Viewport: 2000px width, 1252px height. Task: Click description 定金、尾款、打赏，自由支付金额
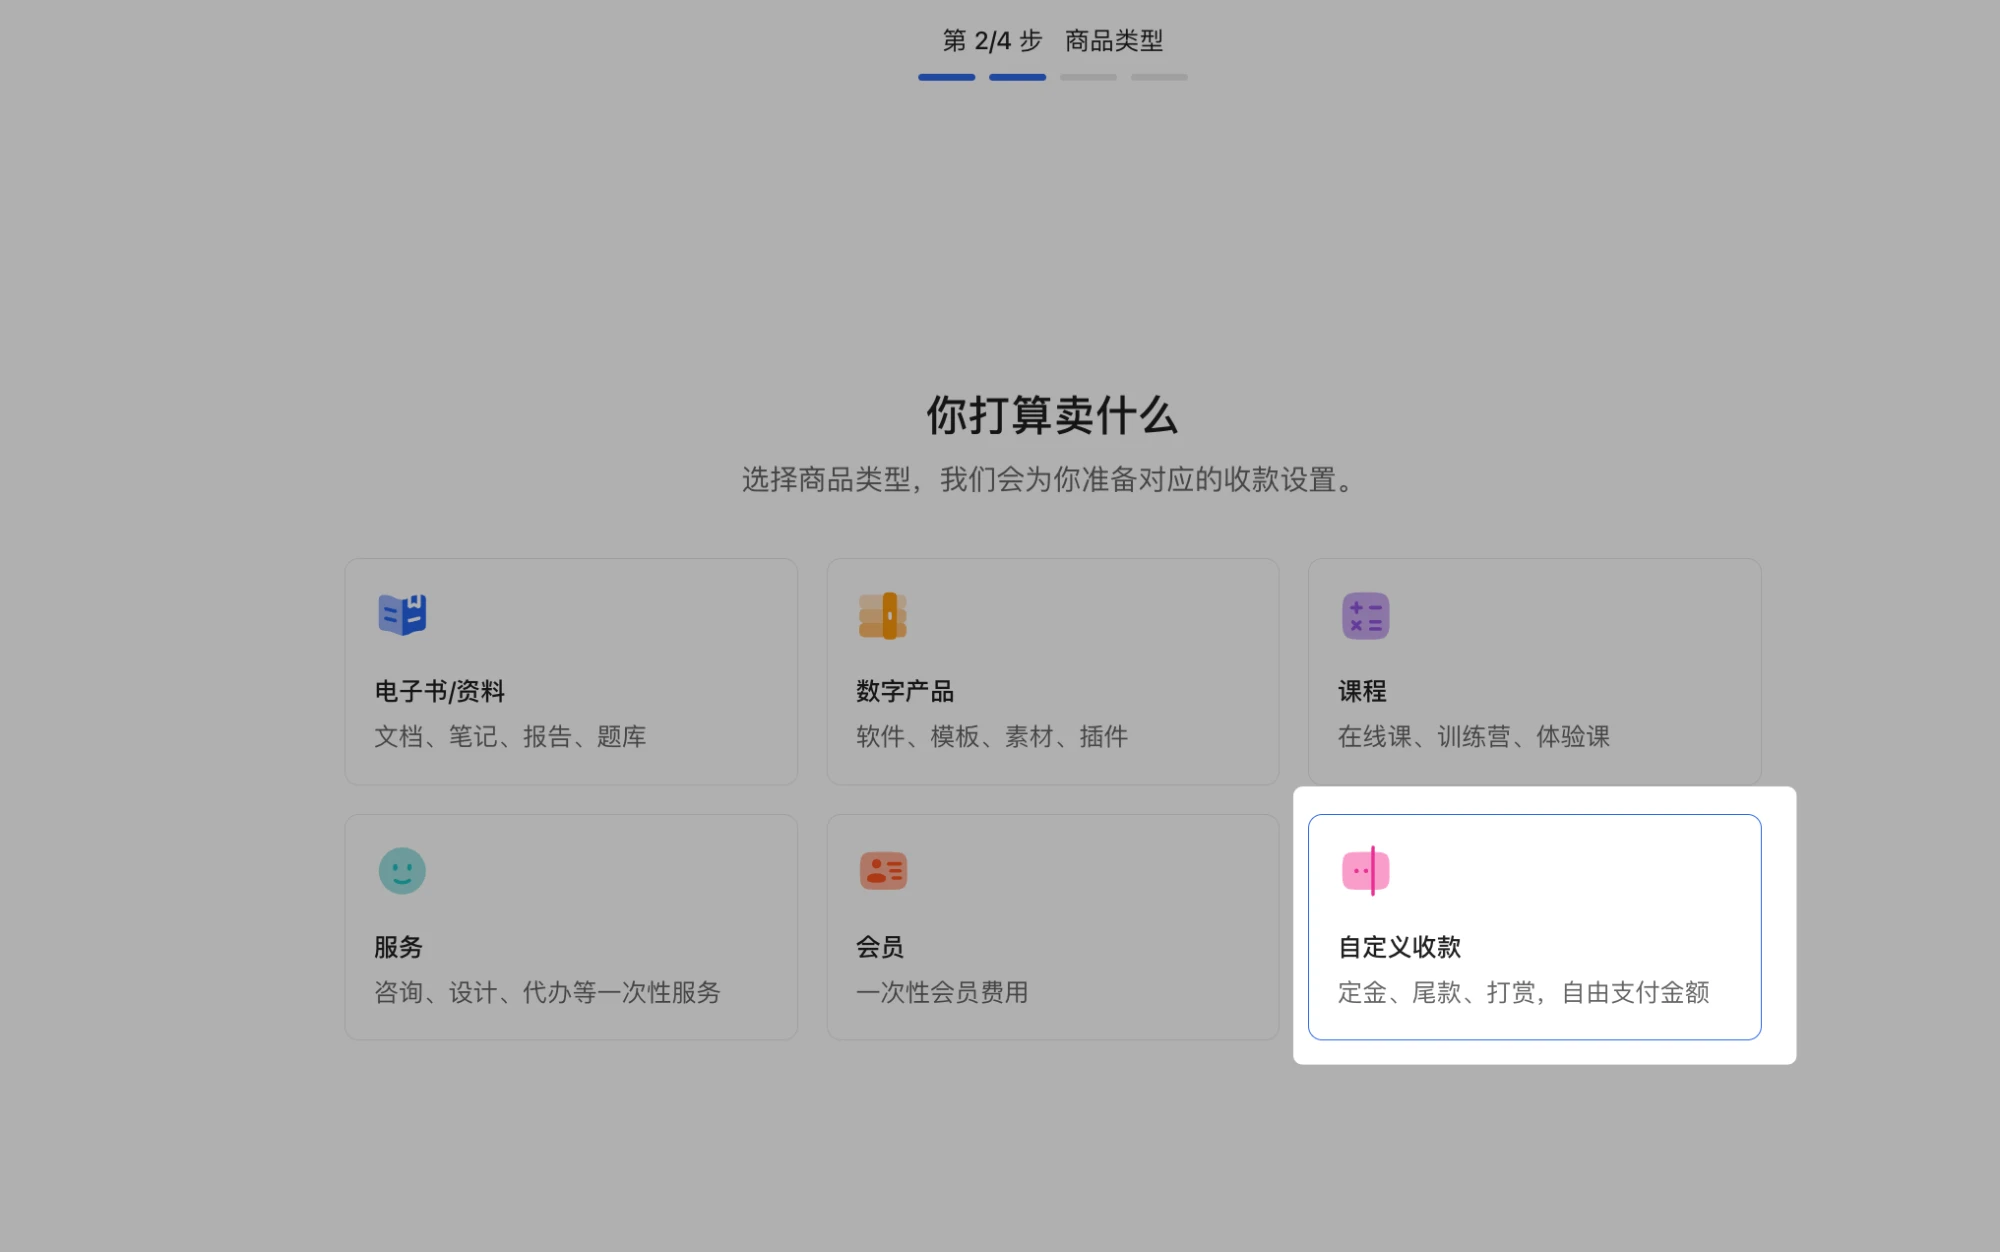(x=1524, y=993)
